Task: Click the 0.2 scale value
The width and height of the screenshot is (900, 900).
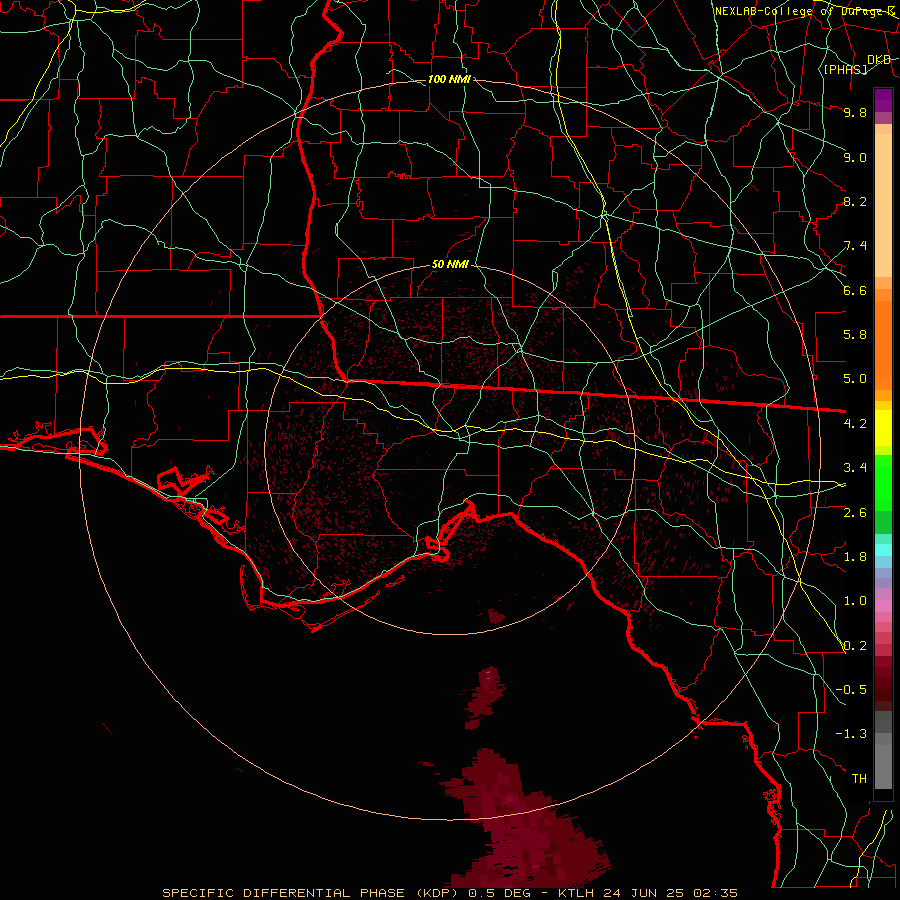Action: (855, 646)
